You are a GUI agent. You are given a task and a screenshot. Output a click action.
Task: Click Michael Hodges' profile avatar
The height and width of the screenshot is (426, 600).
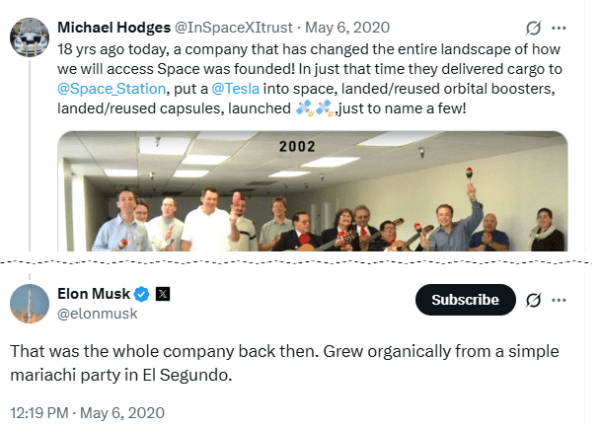coord(29,37)
